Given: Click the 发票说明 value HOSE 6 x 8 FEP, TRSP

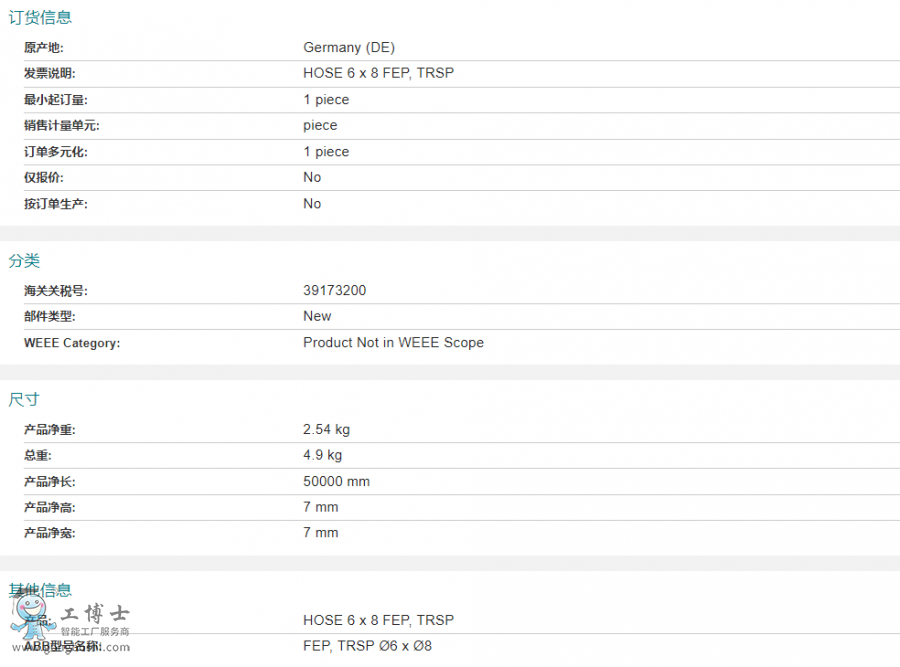Looking at the screenshot, I should (x=378, y=73).
